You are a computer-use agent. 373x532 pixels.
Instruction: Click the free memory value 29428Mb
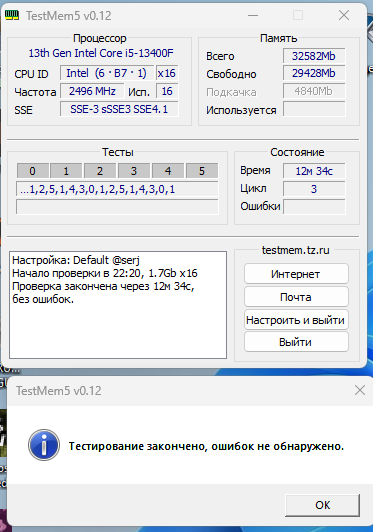(314, 73)
